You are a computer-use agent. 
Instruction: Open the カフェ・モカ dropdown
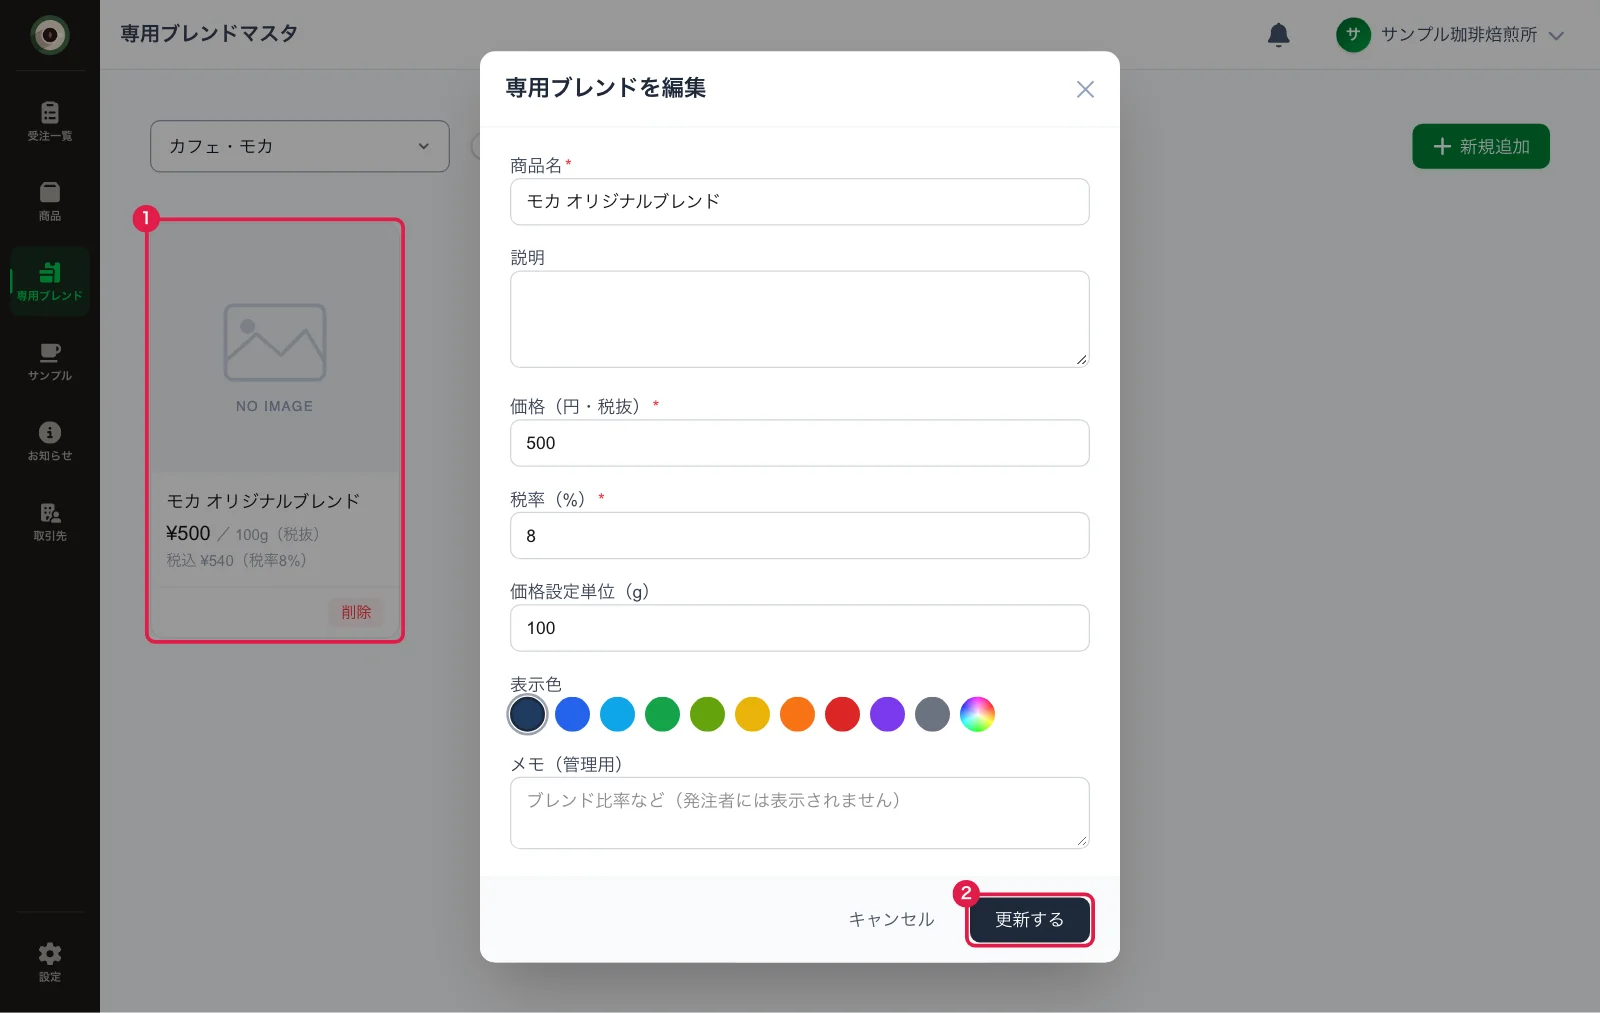(300, 146)
